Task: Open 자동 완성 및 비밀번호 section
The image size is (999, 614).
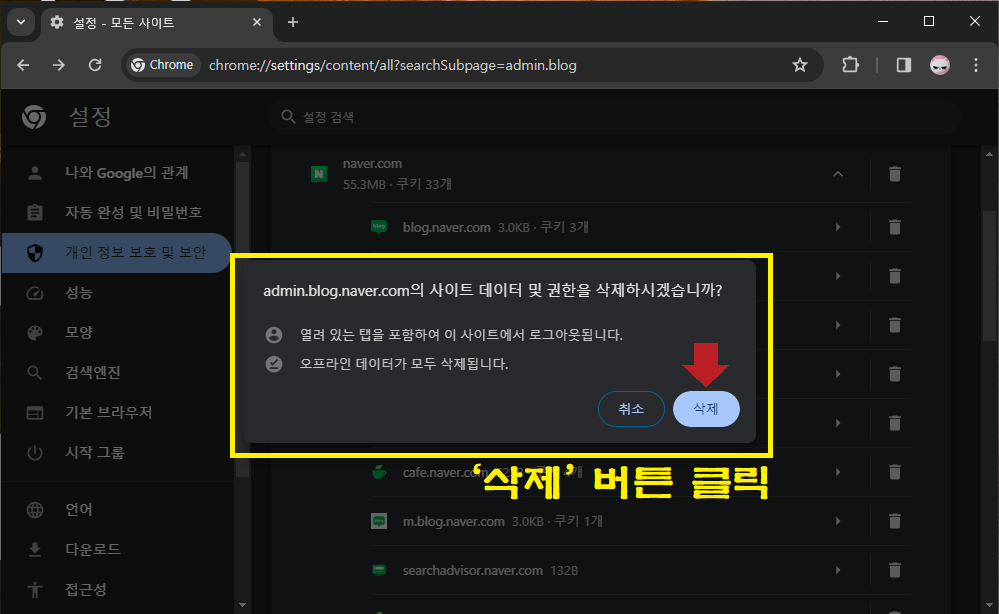Action: [116, 212]
